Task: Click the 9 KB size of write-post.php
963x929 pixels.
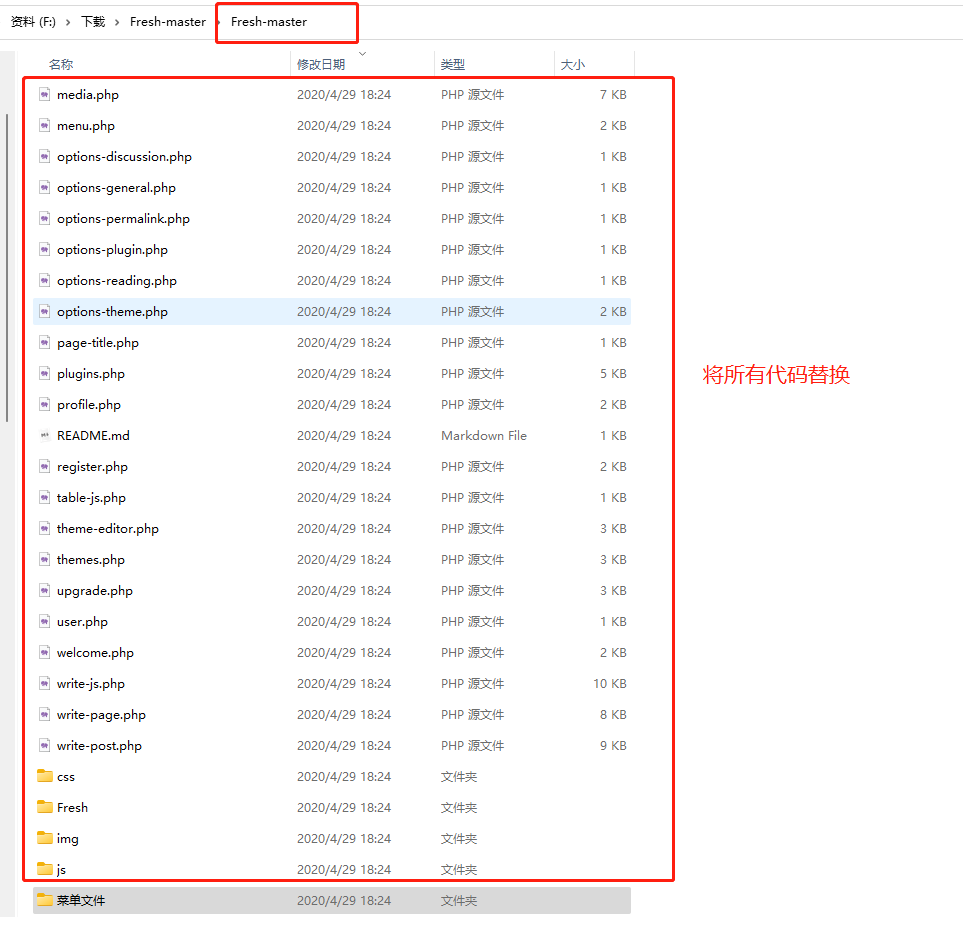Action: [x=614, y=746]
